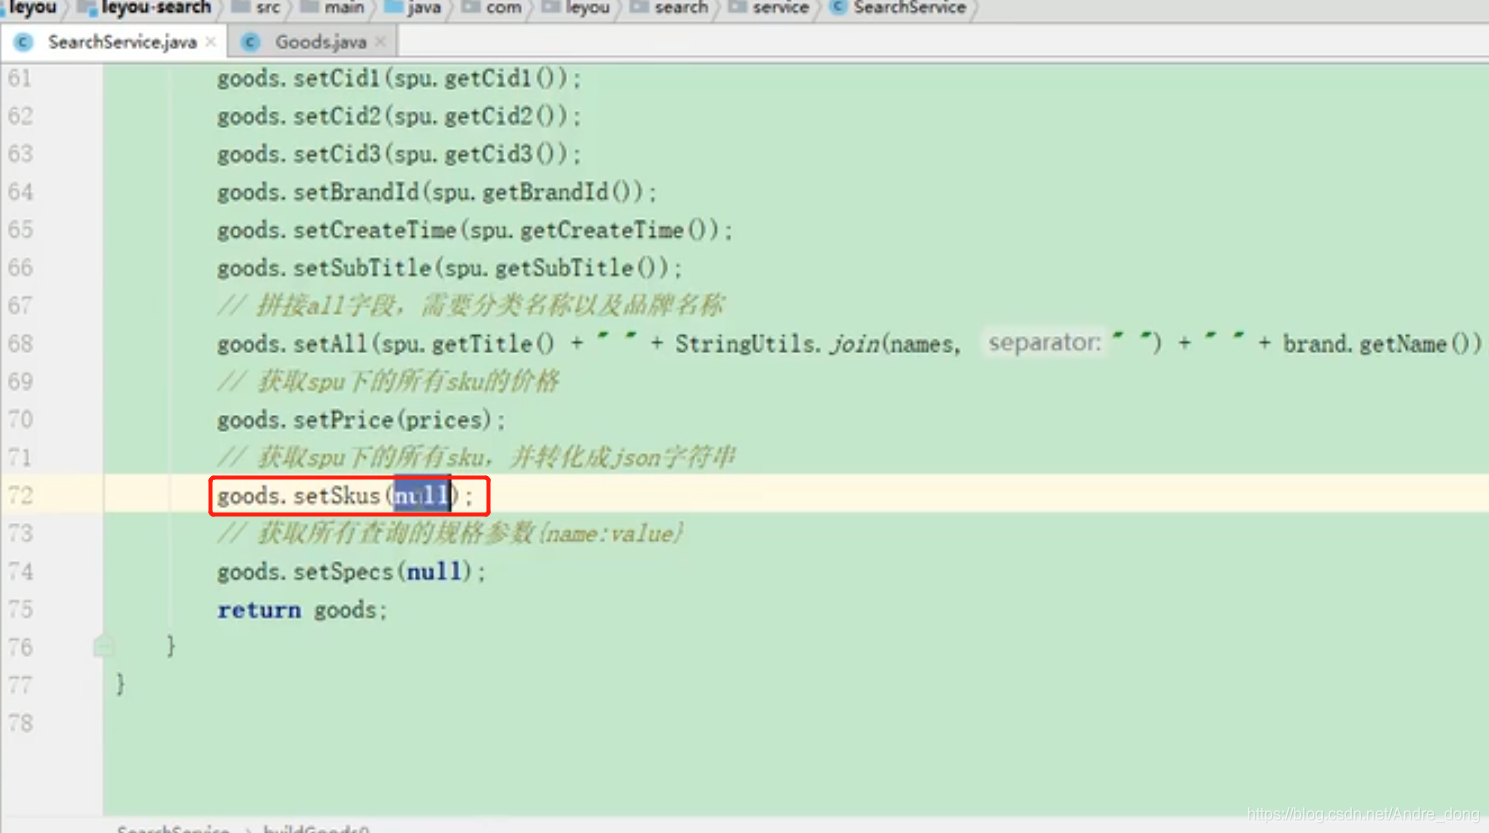The width and height of the screenshot is (1489, 833).
Task: Place cursor on goods.setBrandId line
Action: coord(437,192)
